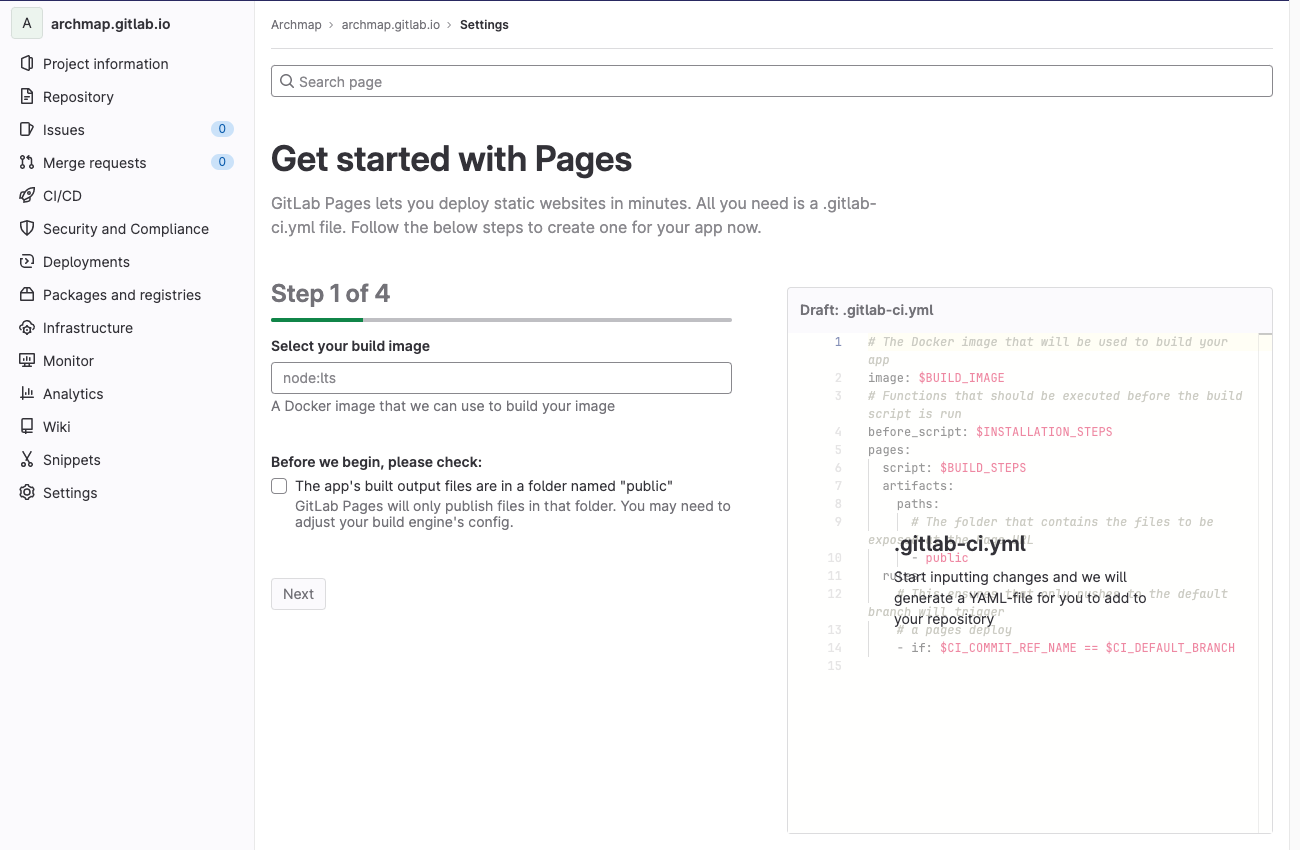Click line number 15 in code editor
The height and width of the screenshot is (850, 1300).
(836, 666)
